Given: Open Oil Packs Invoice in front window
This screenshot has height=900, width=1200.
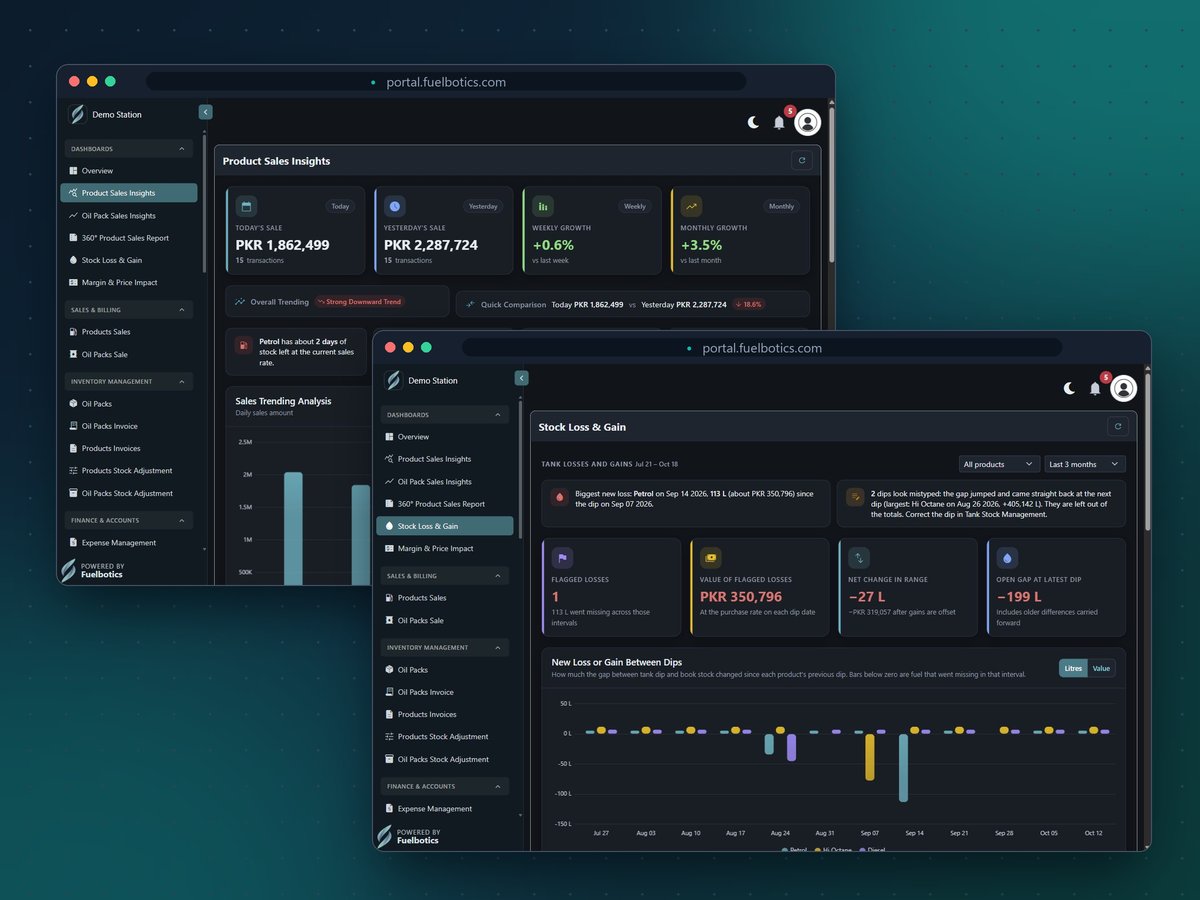Looking at the screenshot, I should pyautogui.click(x=444, y=692).
